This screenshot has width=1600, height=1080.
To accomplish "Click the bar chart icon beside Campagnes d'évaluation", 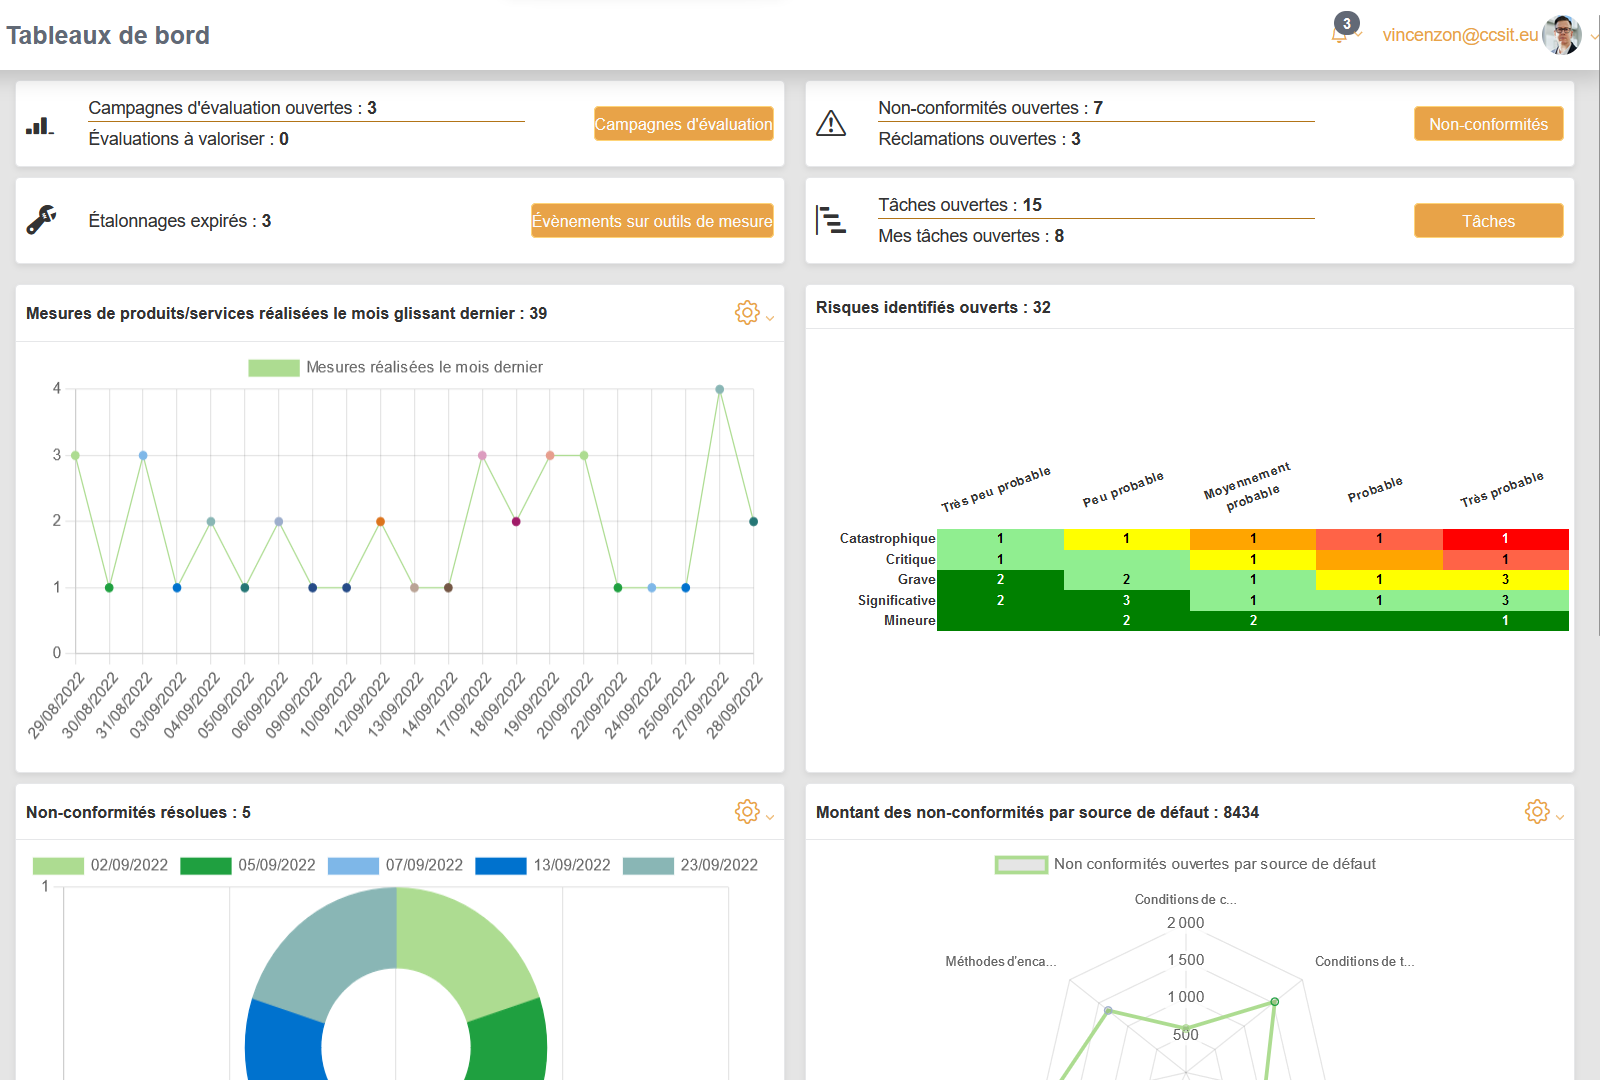I will tap(40, 124).
